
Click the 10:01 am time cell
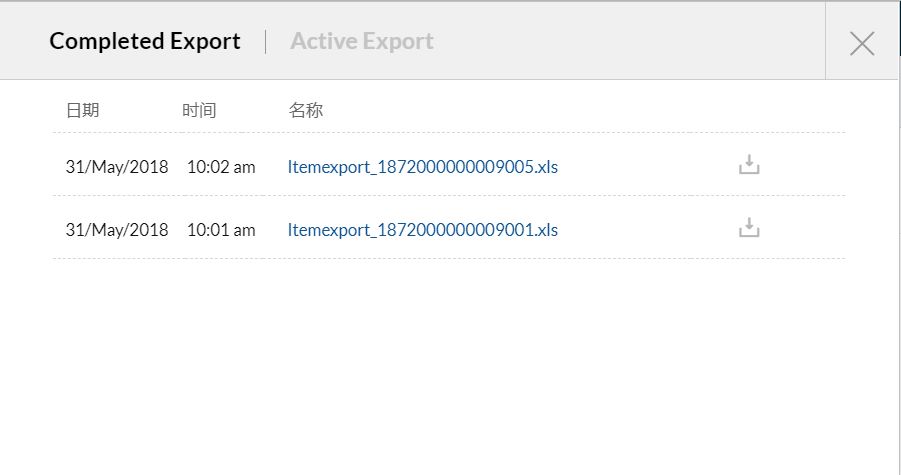coord(221,229)
